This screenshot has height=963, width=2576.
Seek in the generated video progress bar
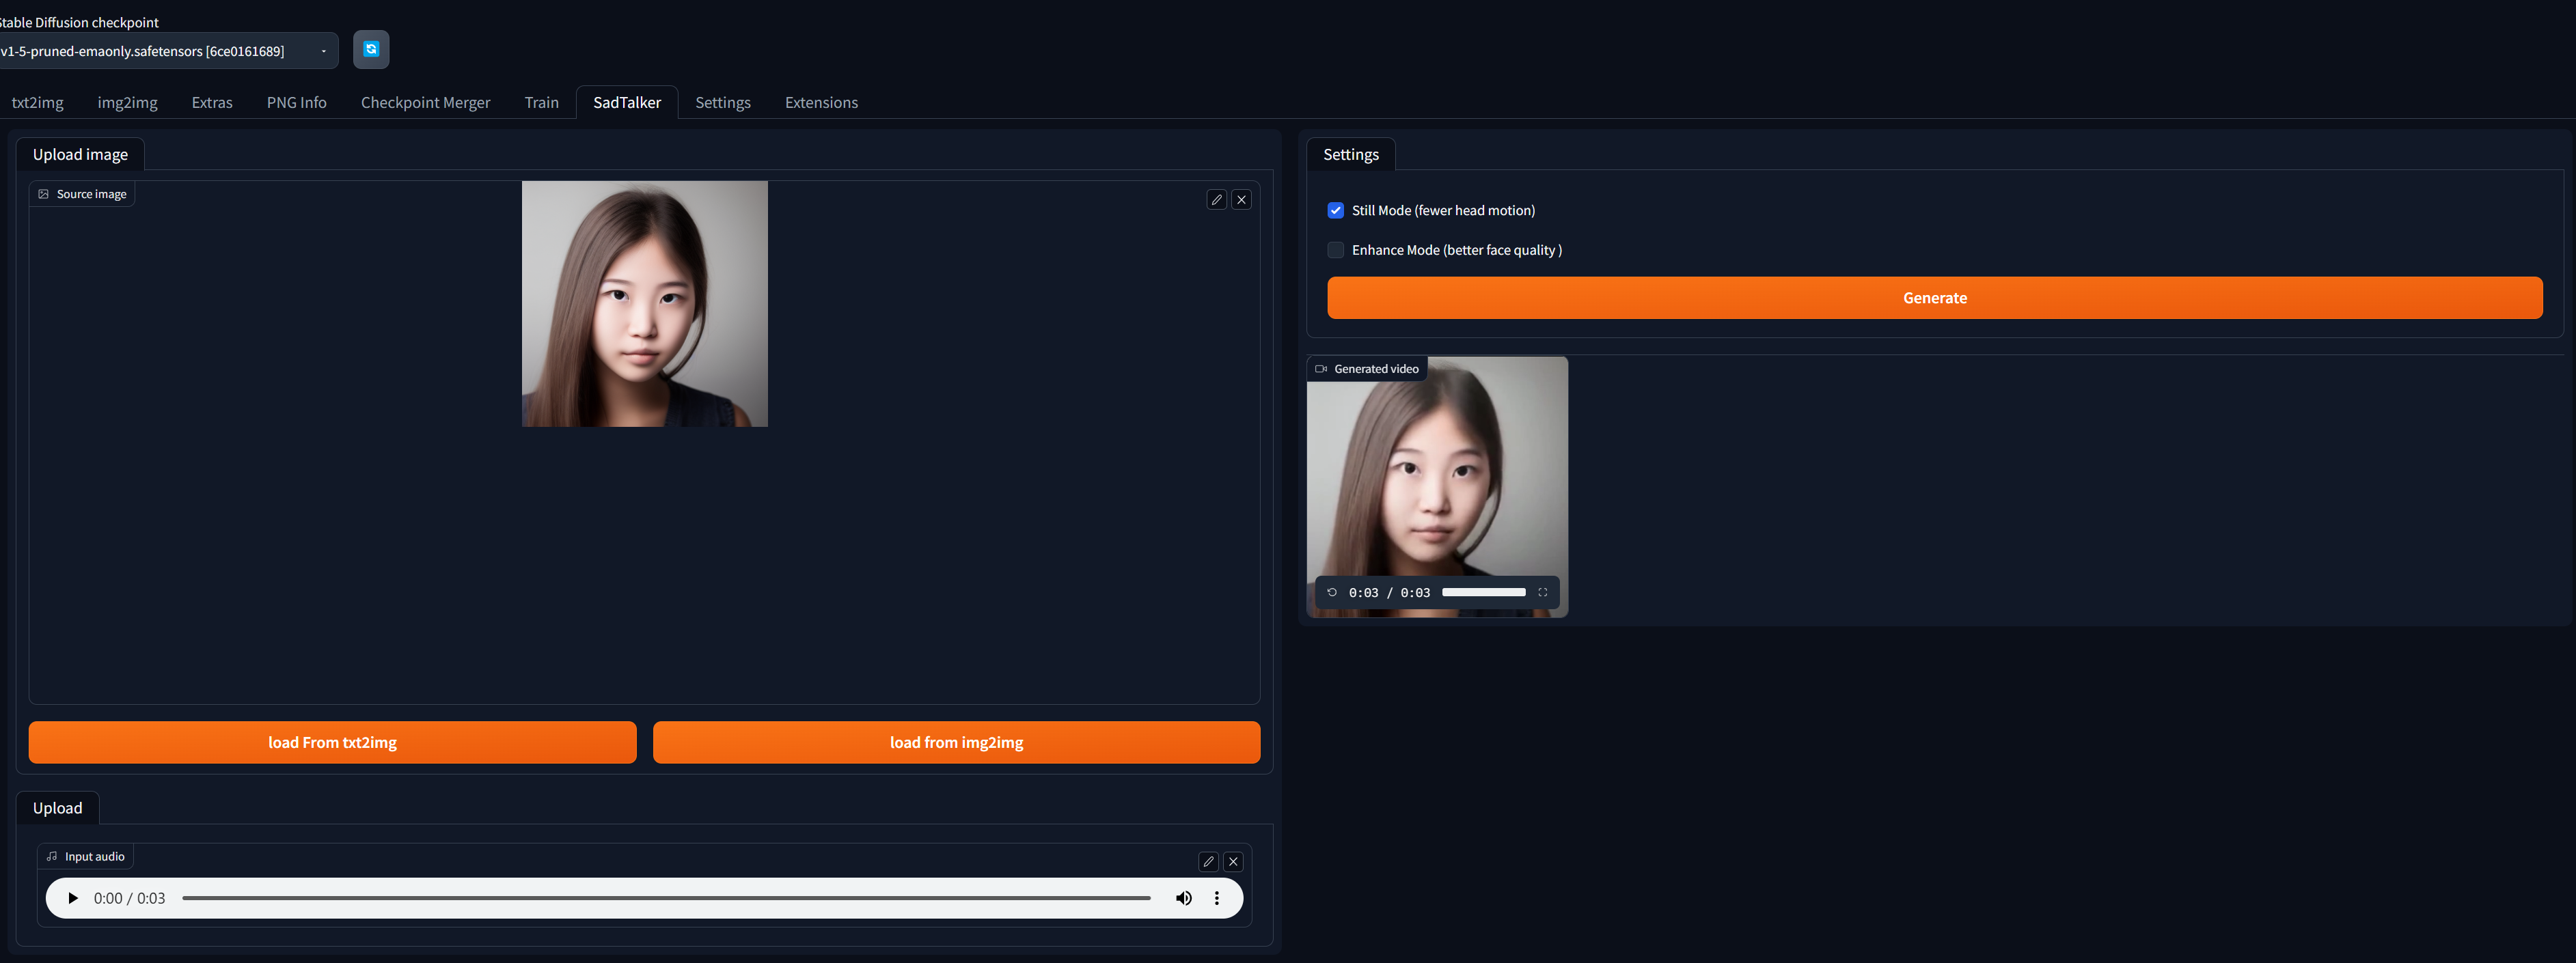click(1483, 592)
